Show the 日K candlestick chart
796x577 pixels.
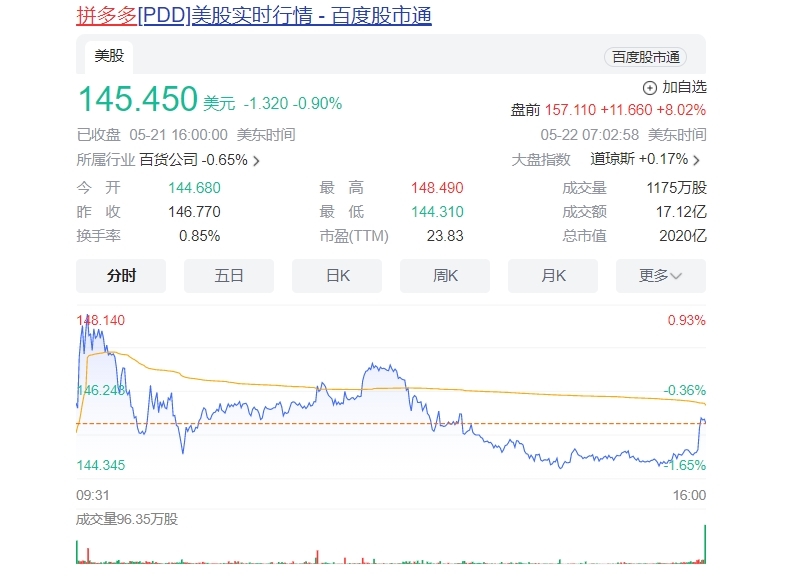pos(337,276)
